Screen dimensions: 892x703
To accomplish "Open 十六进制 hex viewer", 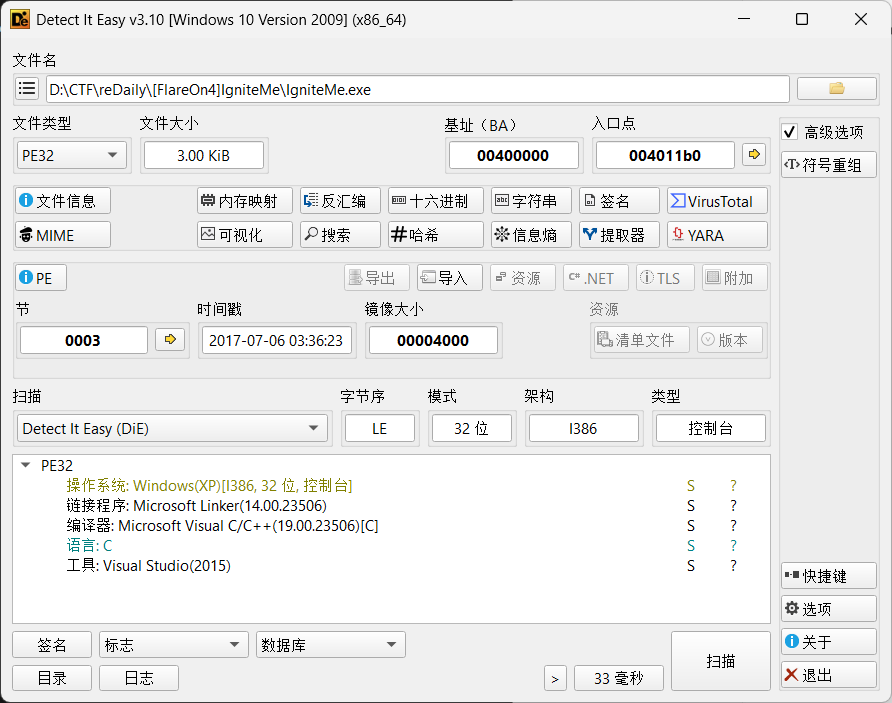I will (436, 201).
